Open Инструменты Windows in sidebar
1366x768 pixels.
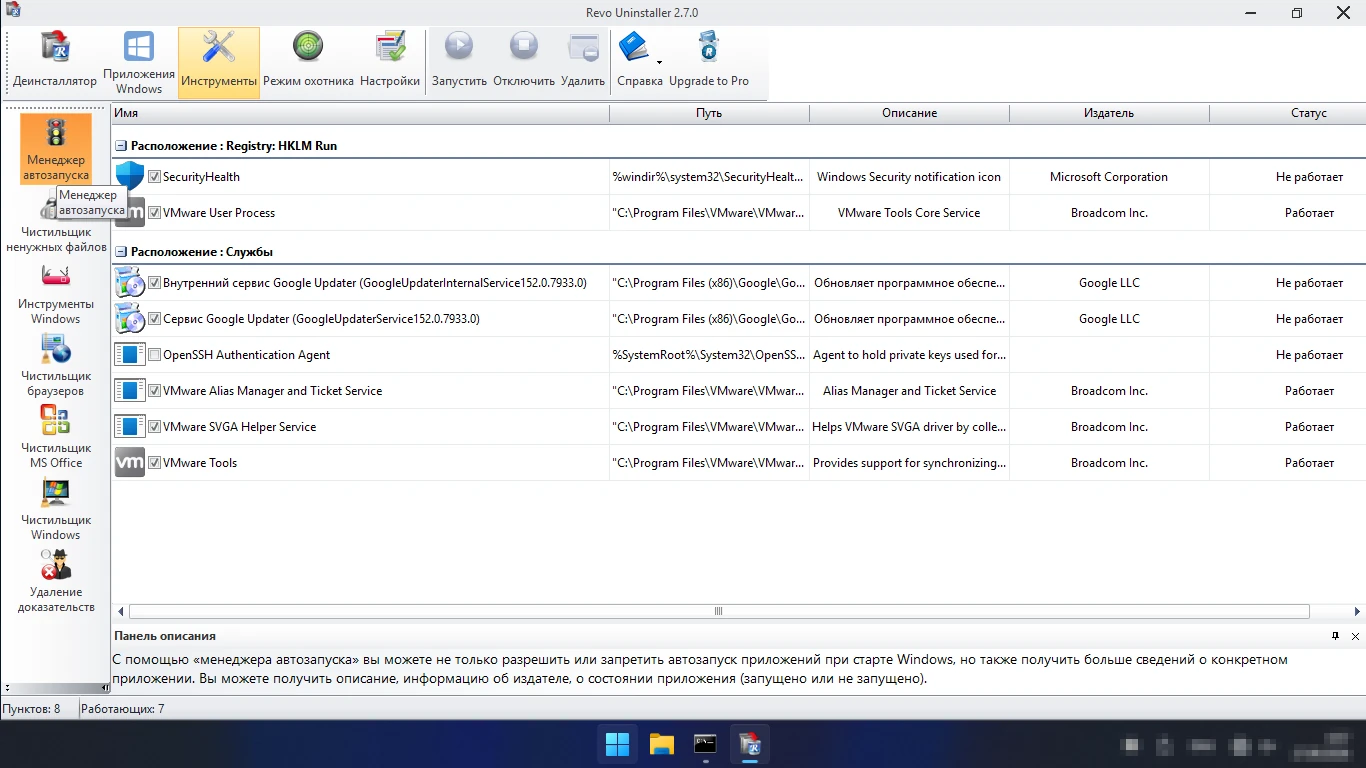(x=56, y=293)
